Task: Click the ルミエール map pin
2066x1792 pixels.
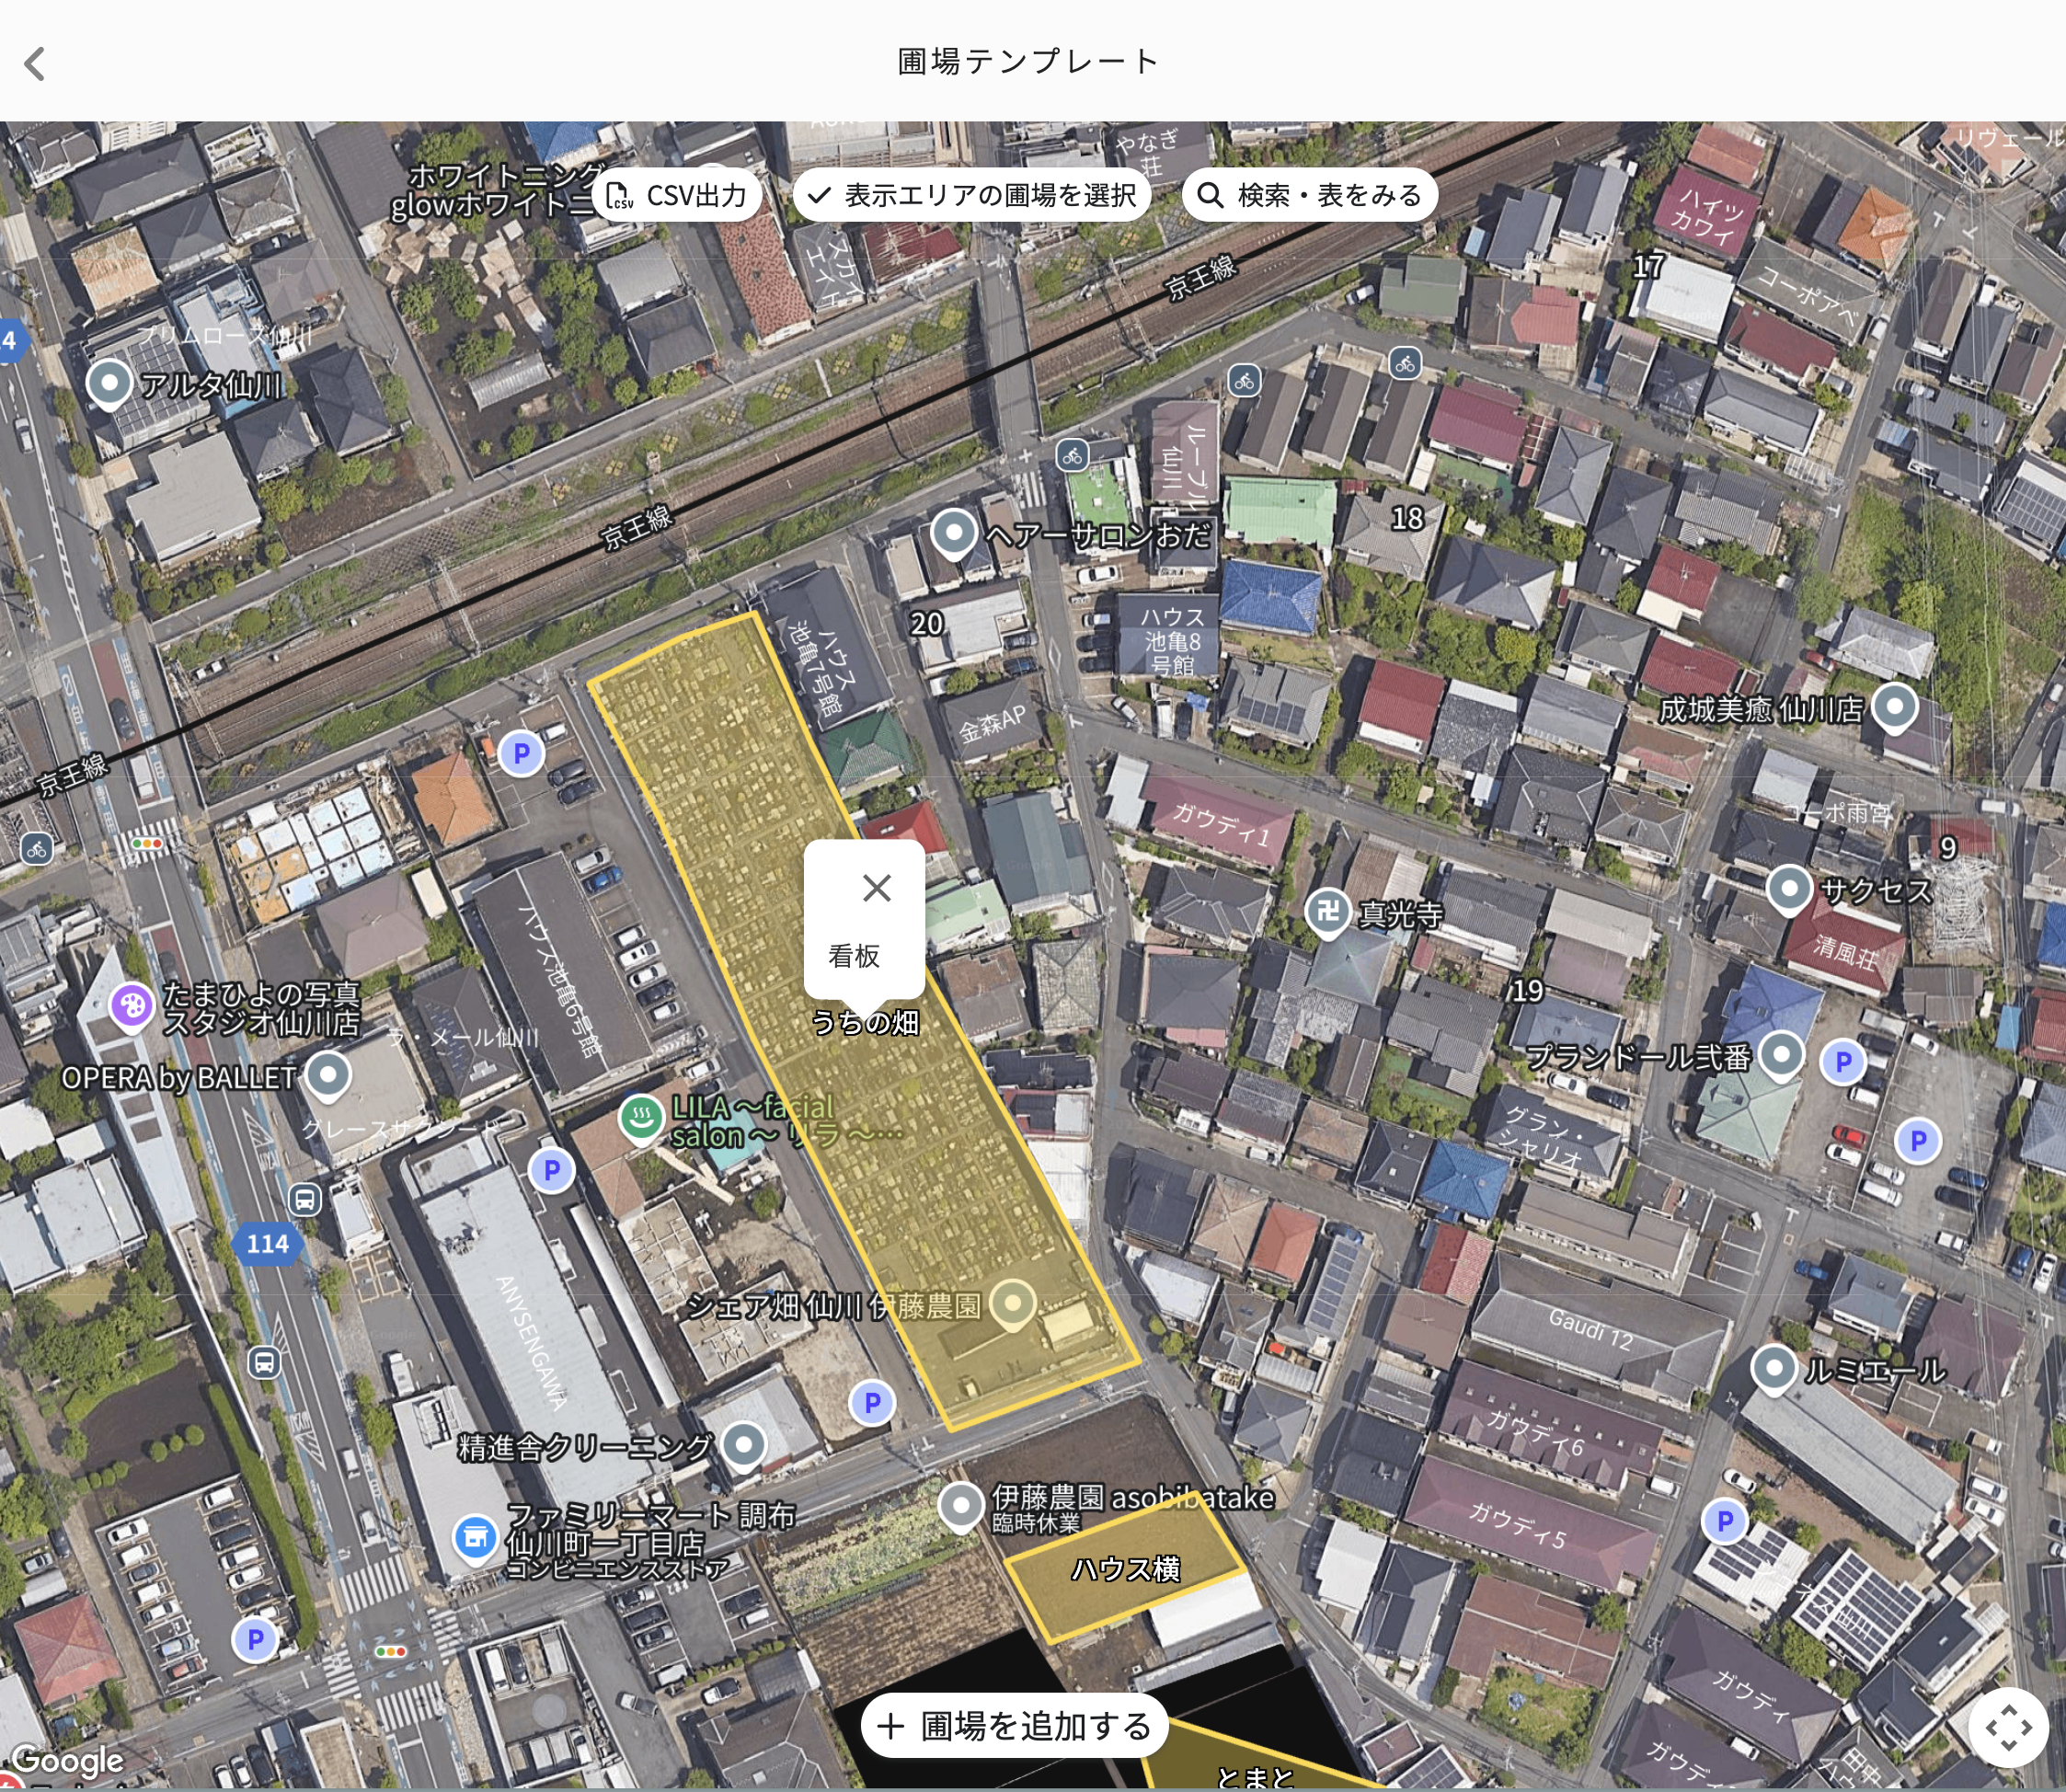Action: coord(1774,1369)
